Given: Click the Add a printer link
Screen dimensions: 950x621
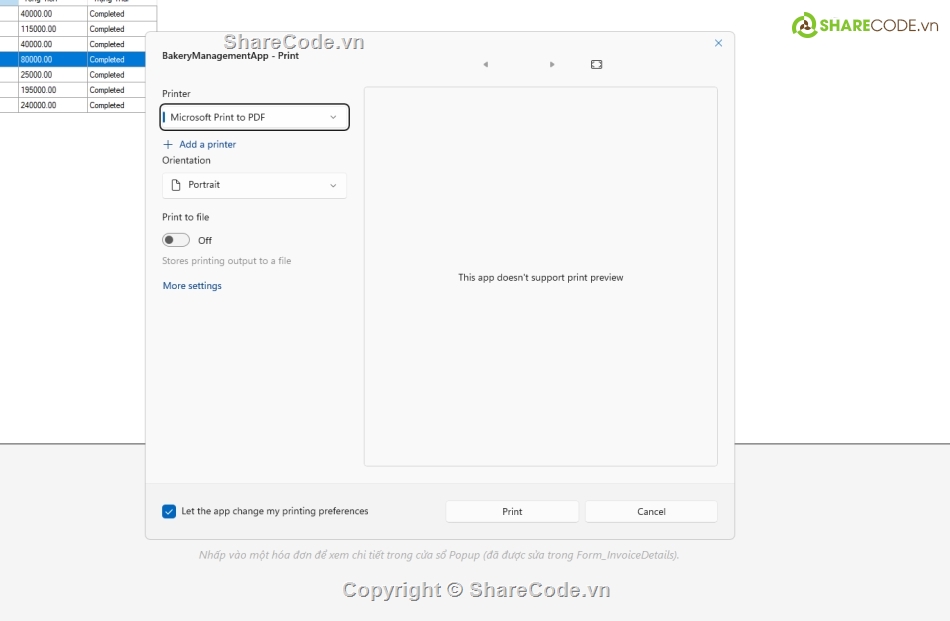Looking at the screenshot, I should [207, 145].
